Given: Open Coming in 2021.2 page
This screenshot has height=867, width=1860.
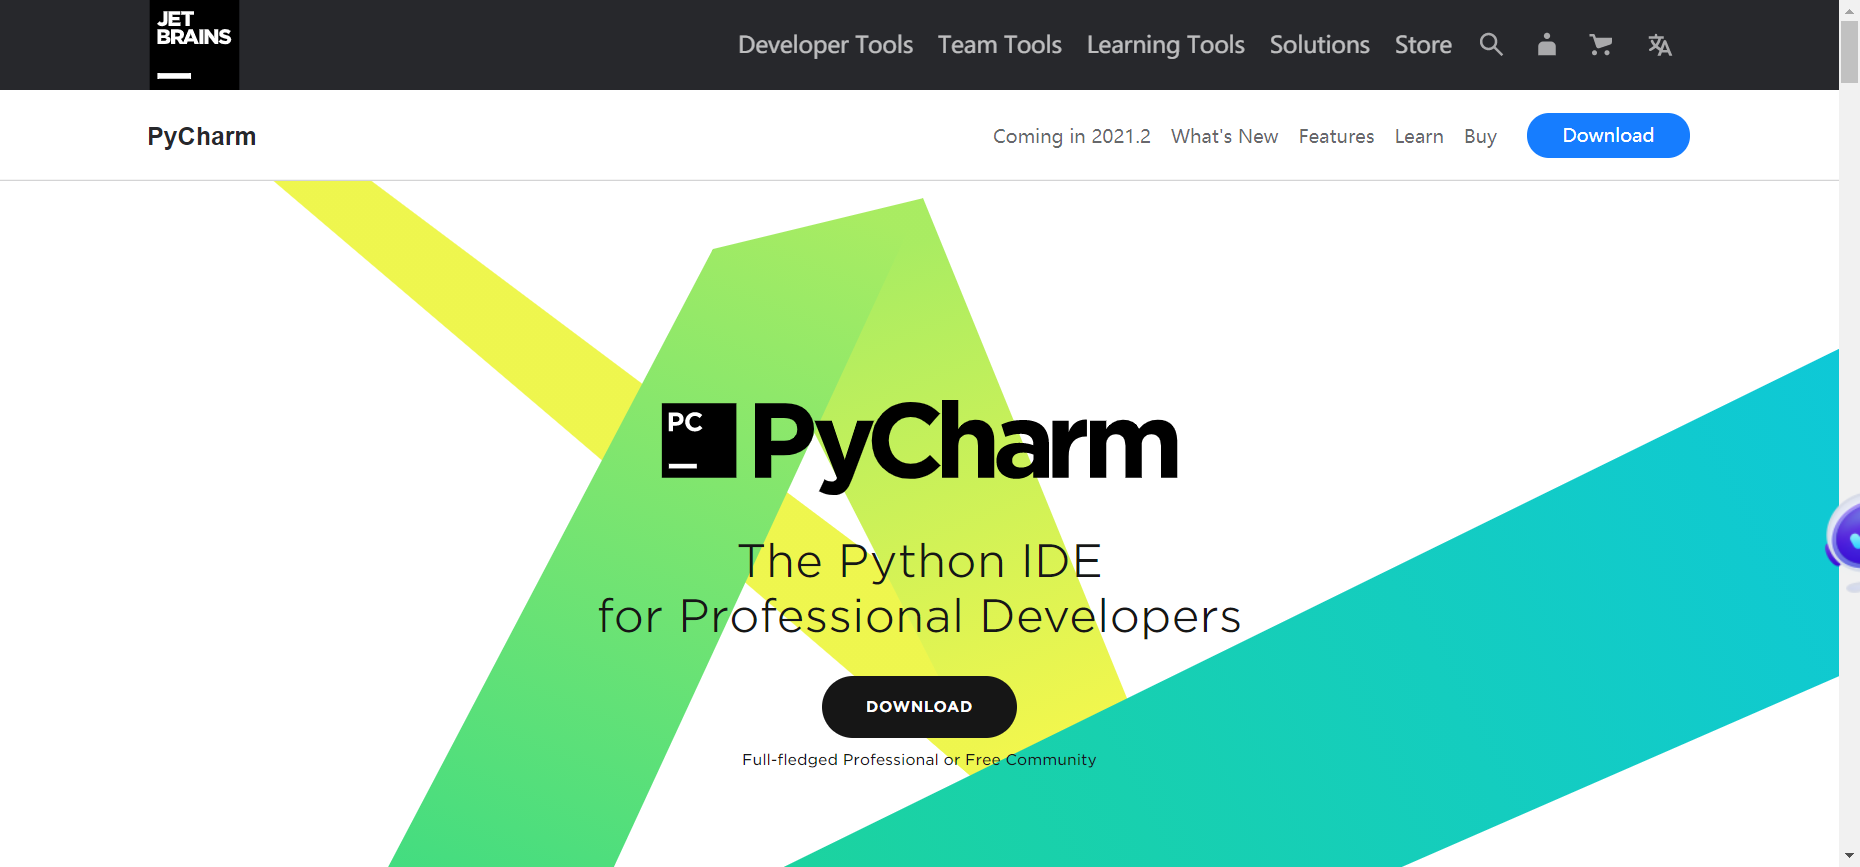Looking at the screenshot, I should pyautogui.click(x=1072, y=136).
